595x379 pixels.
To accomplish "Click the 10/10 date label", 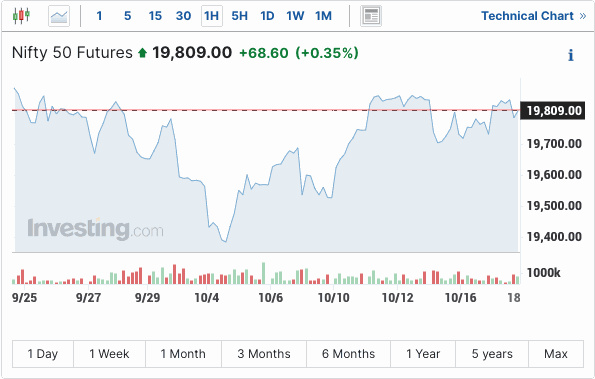I will (x=334, y=298).
